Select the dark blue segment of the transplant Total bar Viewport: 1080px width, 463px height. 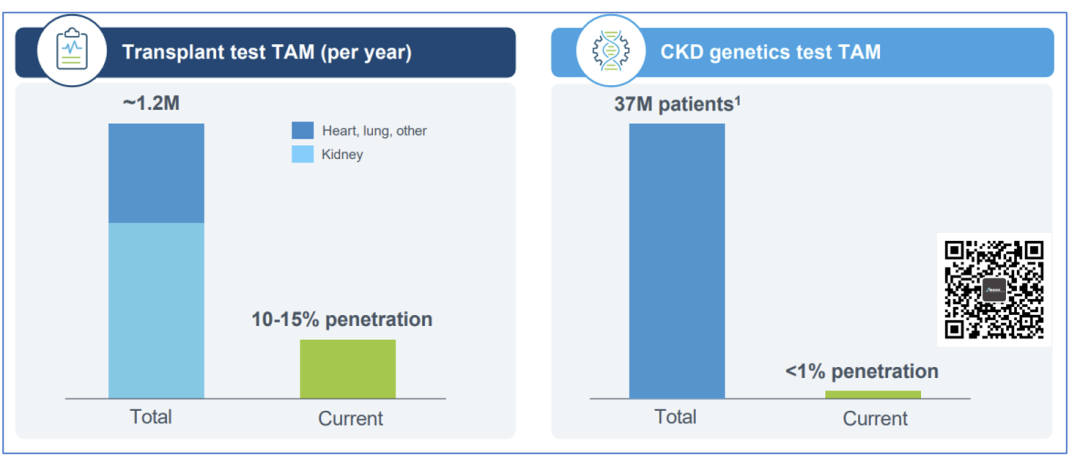(x=156, y=173)
